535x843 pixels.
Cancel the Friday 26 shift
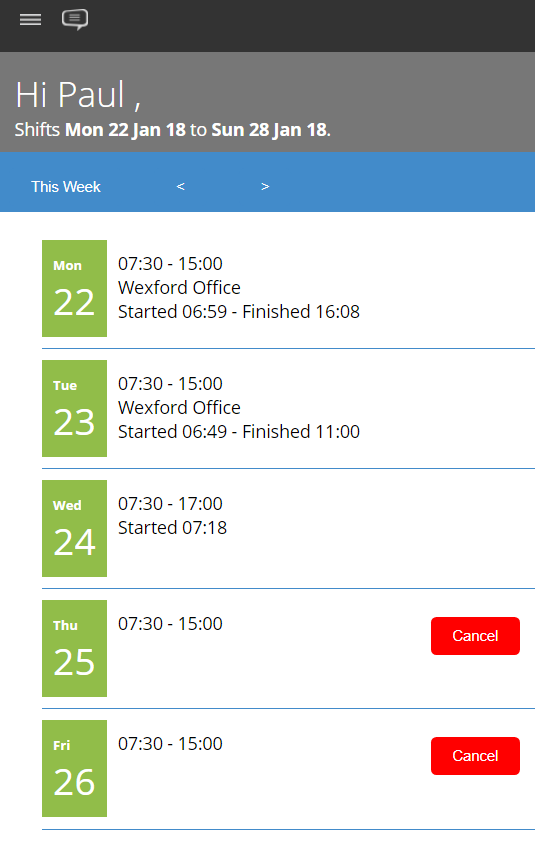(475, 756)
